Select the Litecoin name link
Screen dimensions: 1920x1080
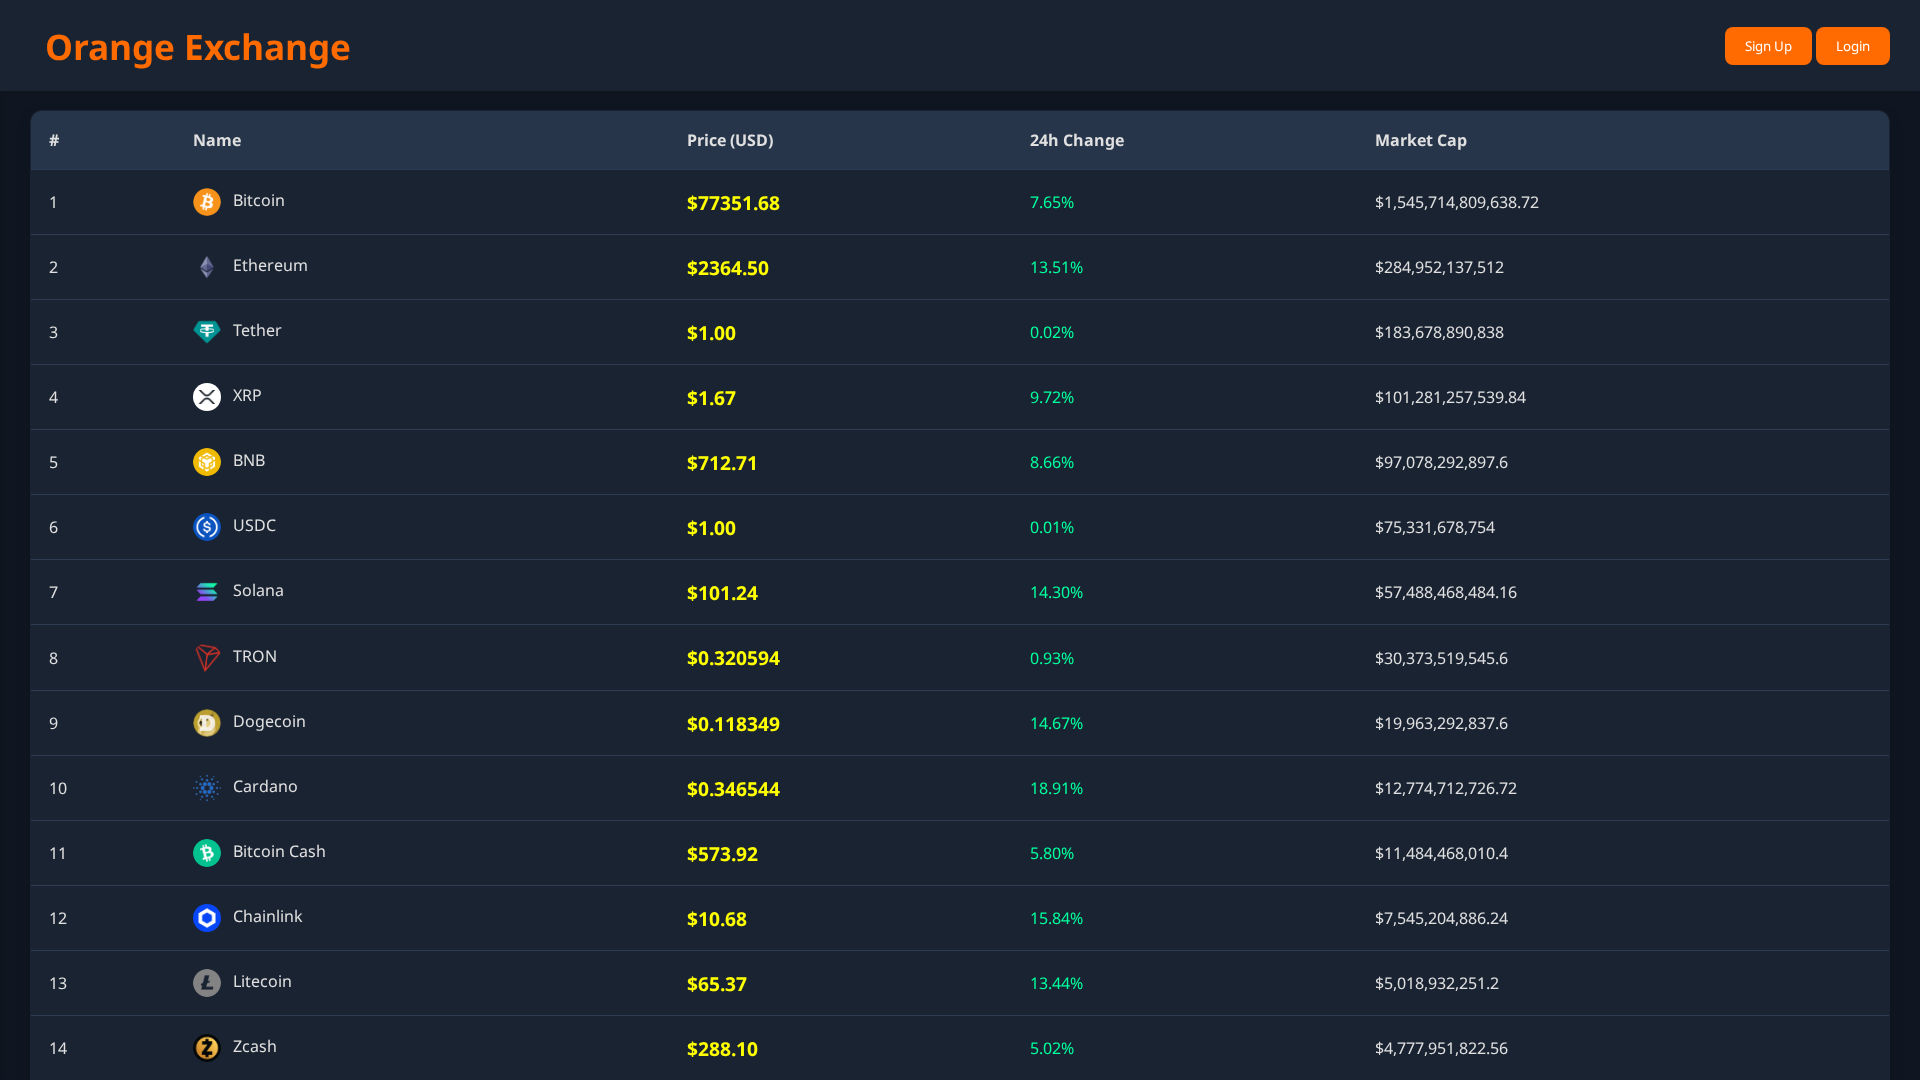(x=261, y=982)
